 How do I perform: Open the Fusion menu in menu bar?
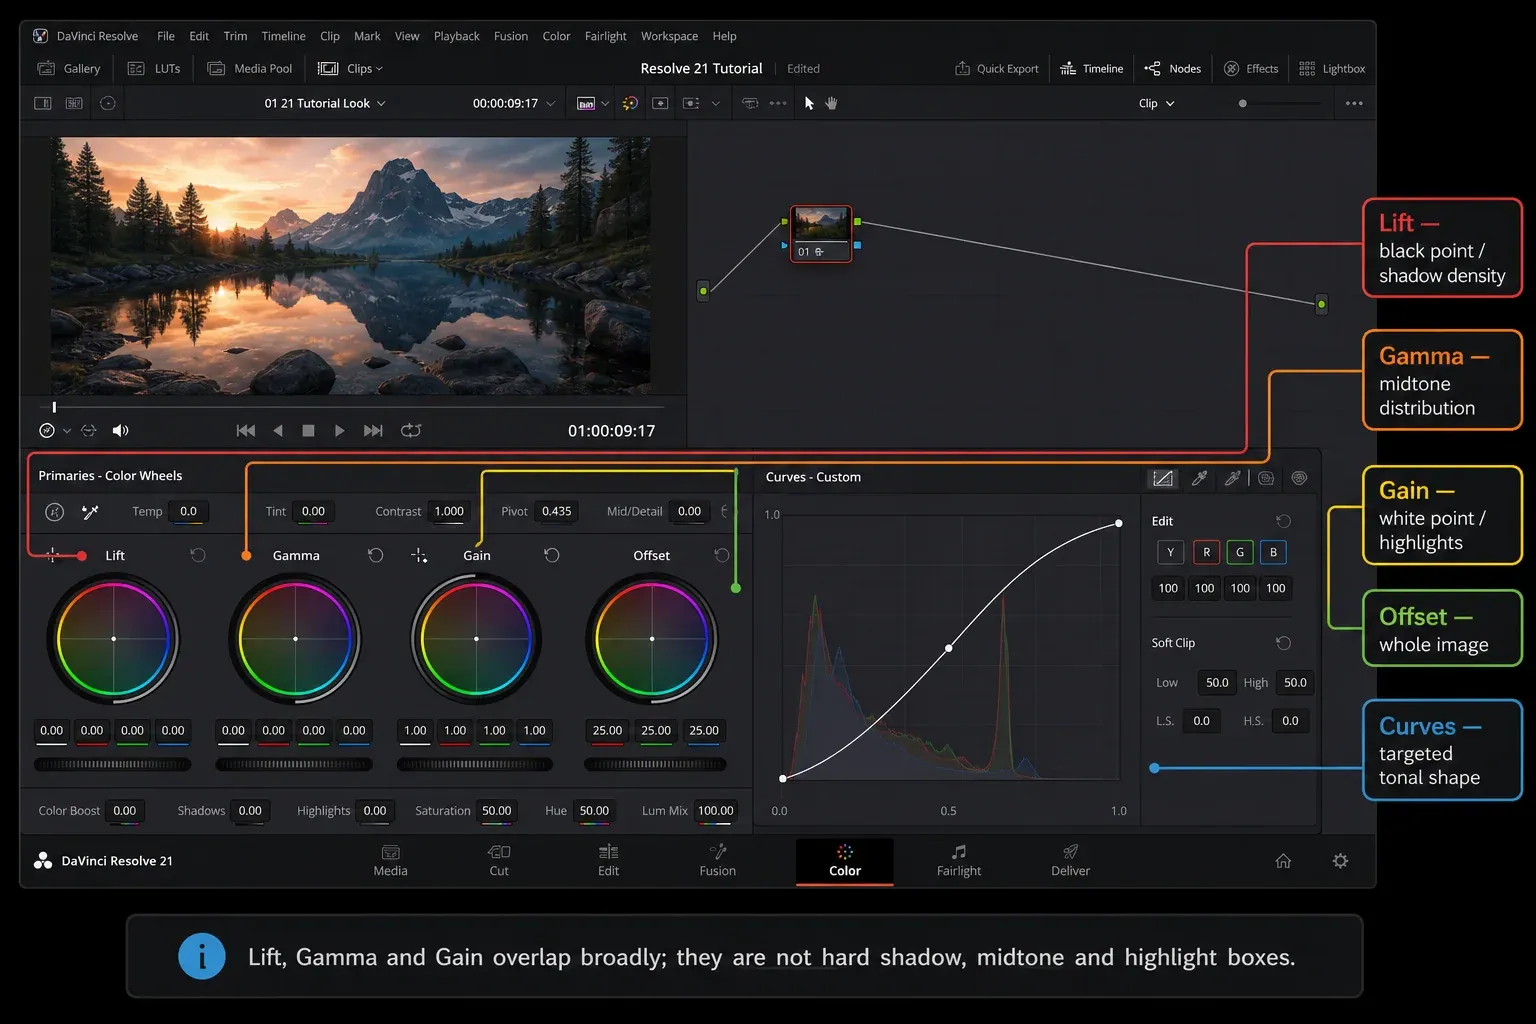coord(511,36)
